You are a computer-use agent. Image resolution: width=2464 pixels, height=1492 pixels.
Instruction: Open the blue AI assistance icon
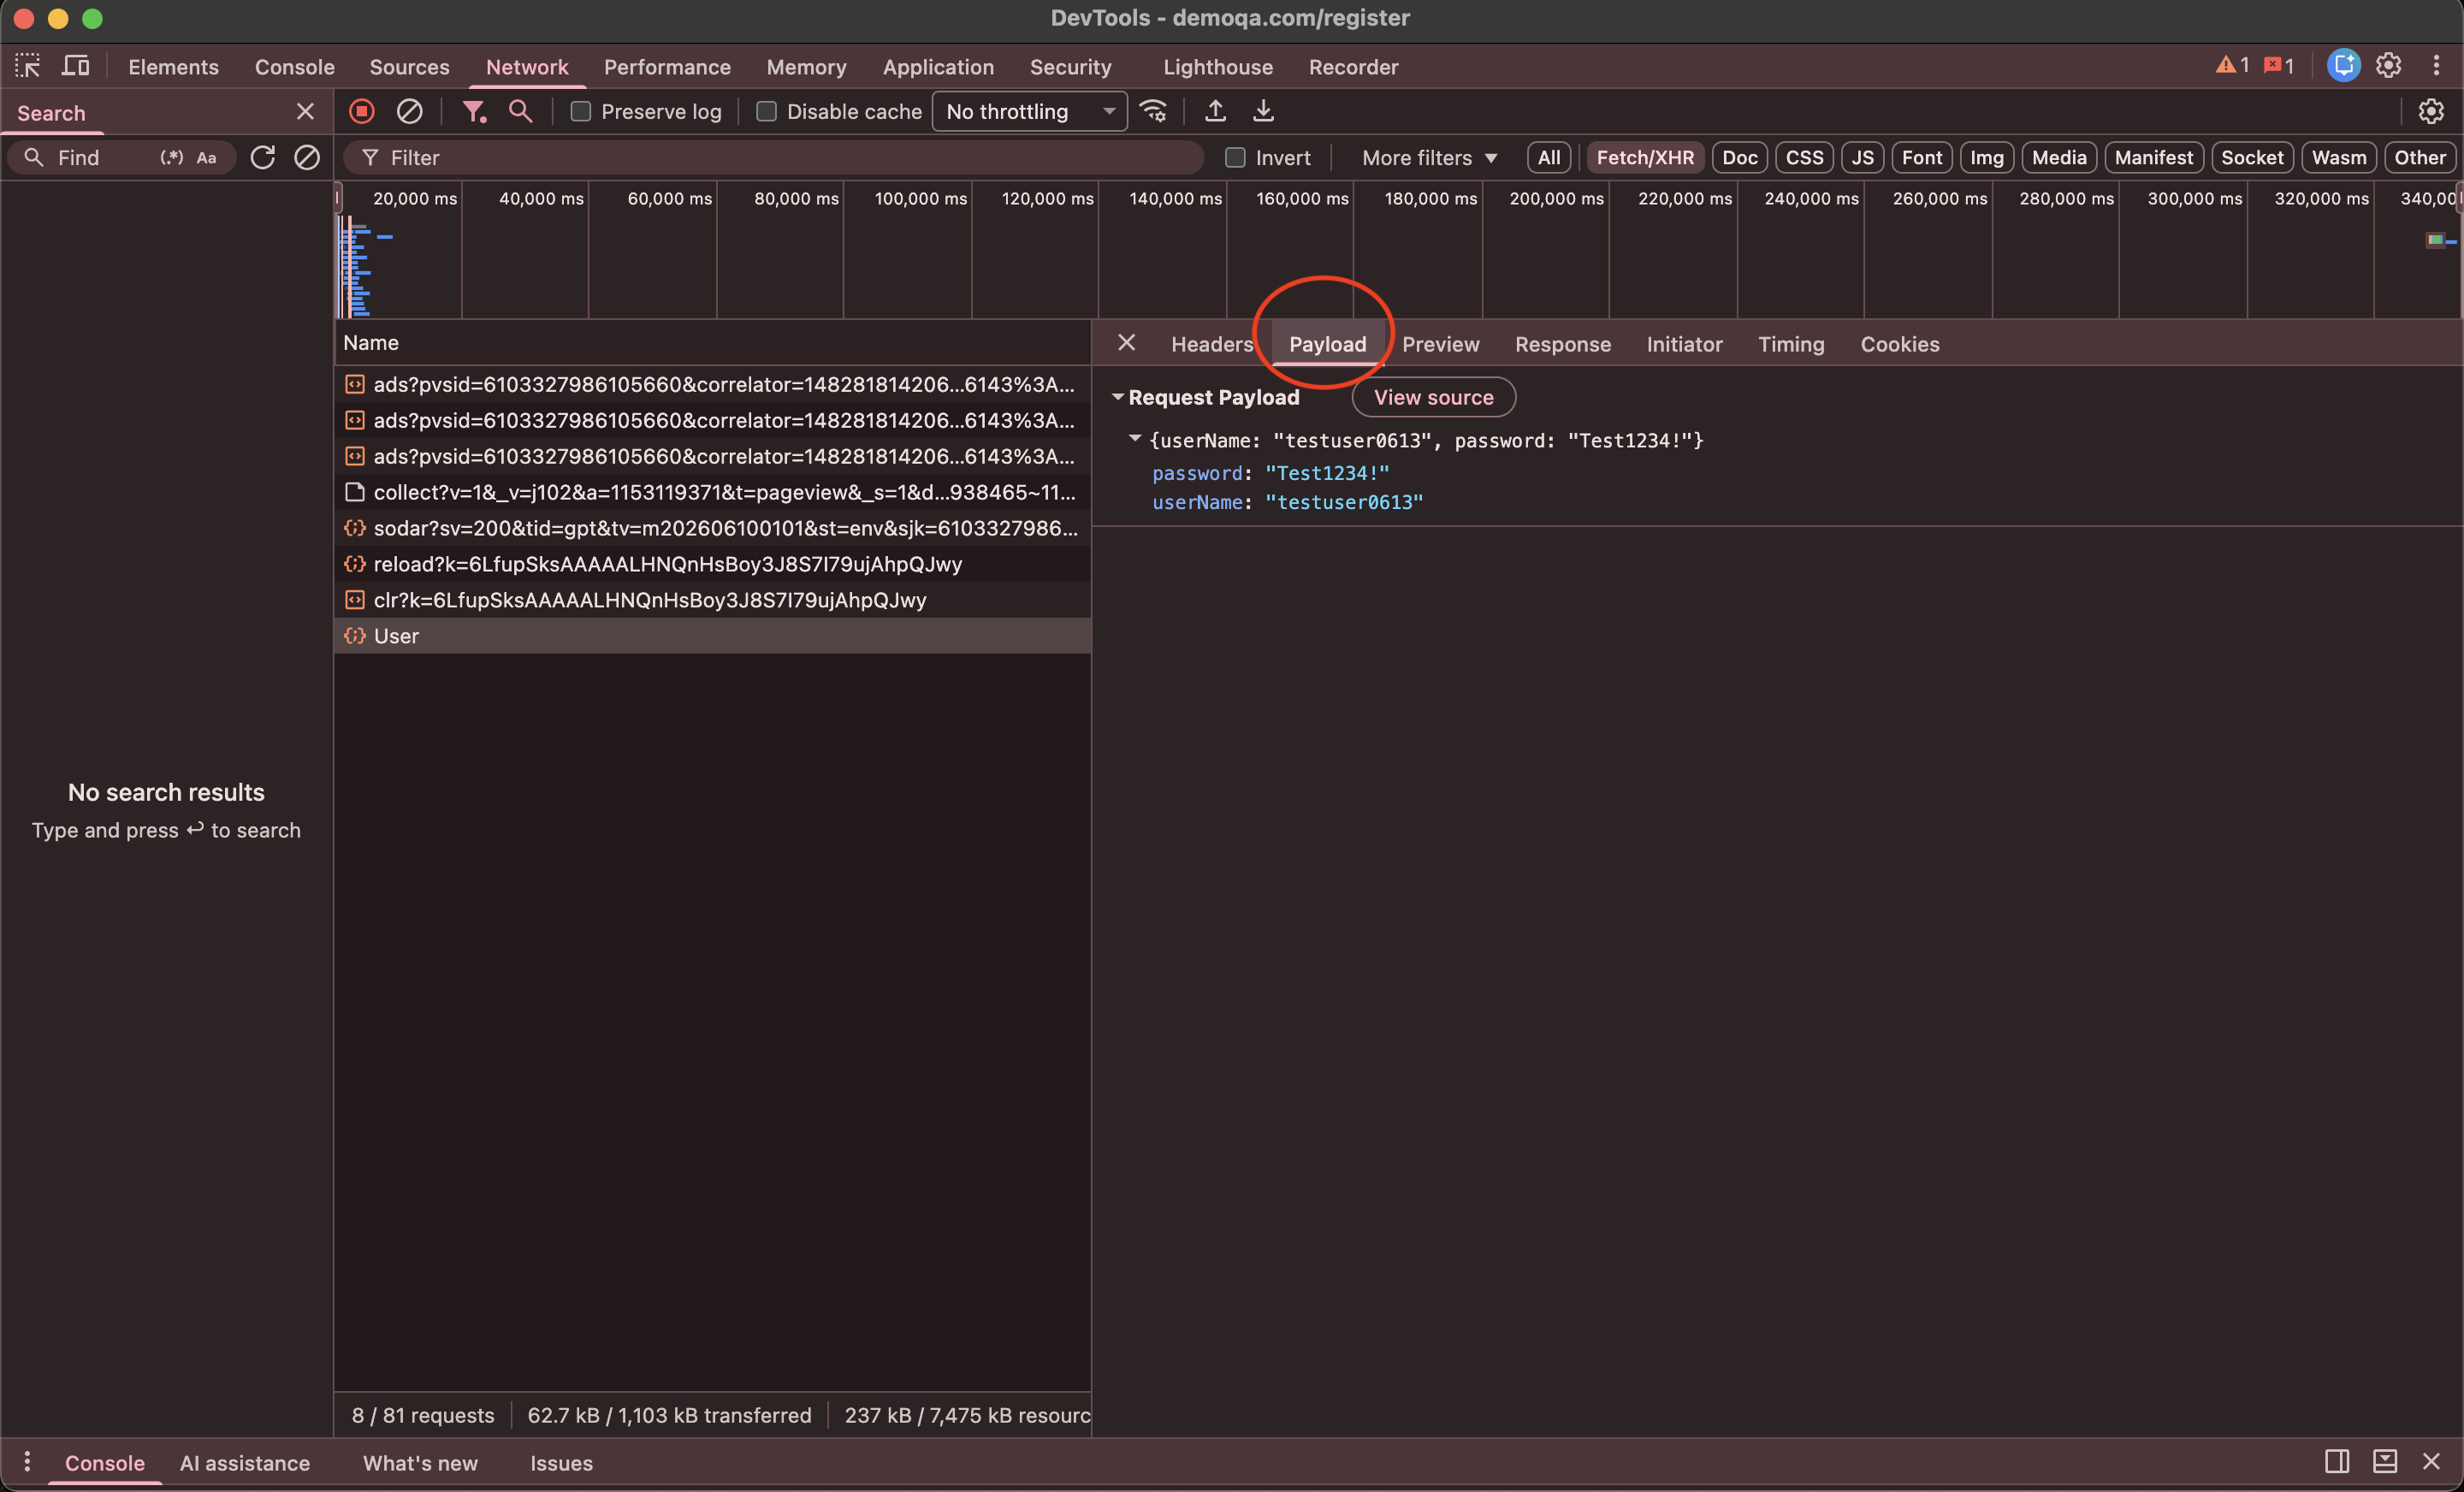point(2343,66)
